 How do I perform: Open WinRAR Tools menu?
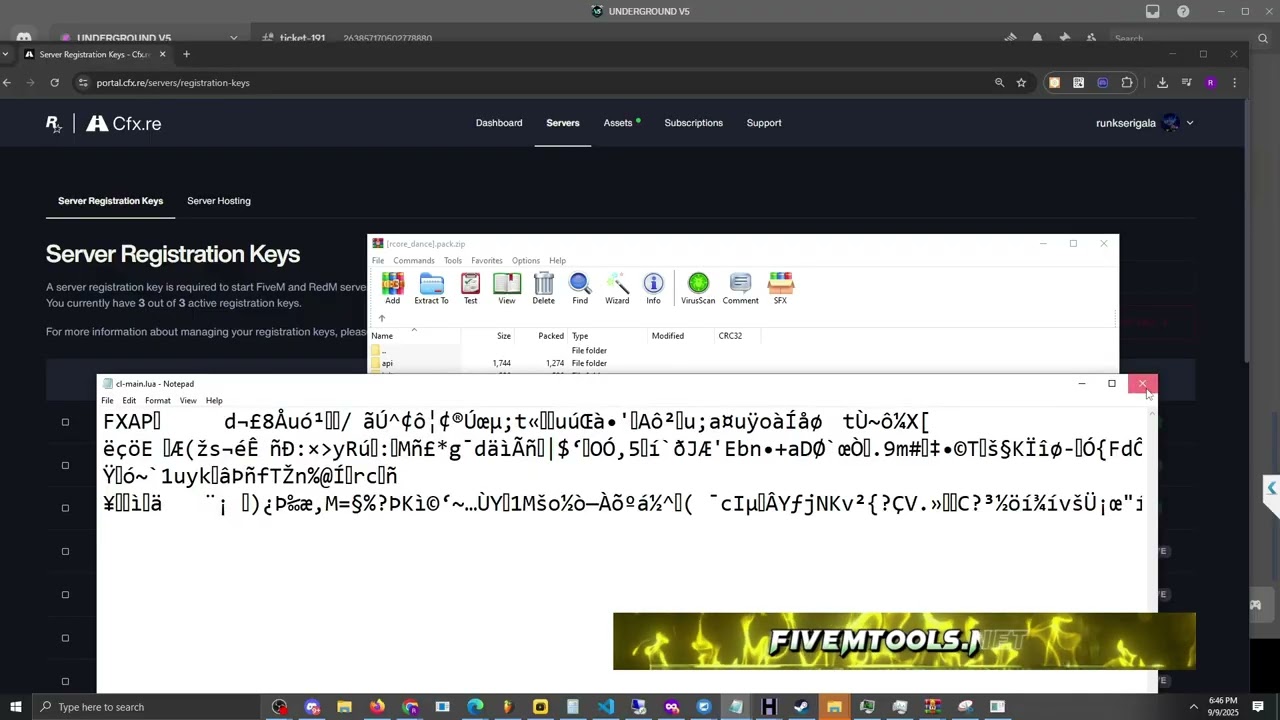453,261
